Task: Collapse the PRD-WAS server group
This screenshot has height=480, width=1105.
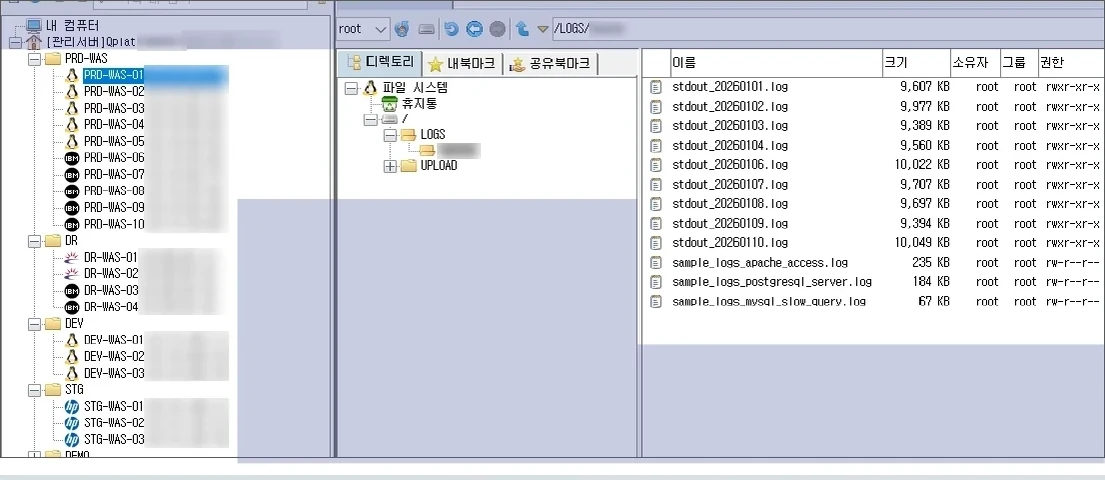Action: tap(34, 59)
